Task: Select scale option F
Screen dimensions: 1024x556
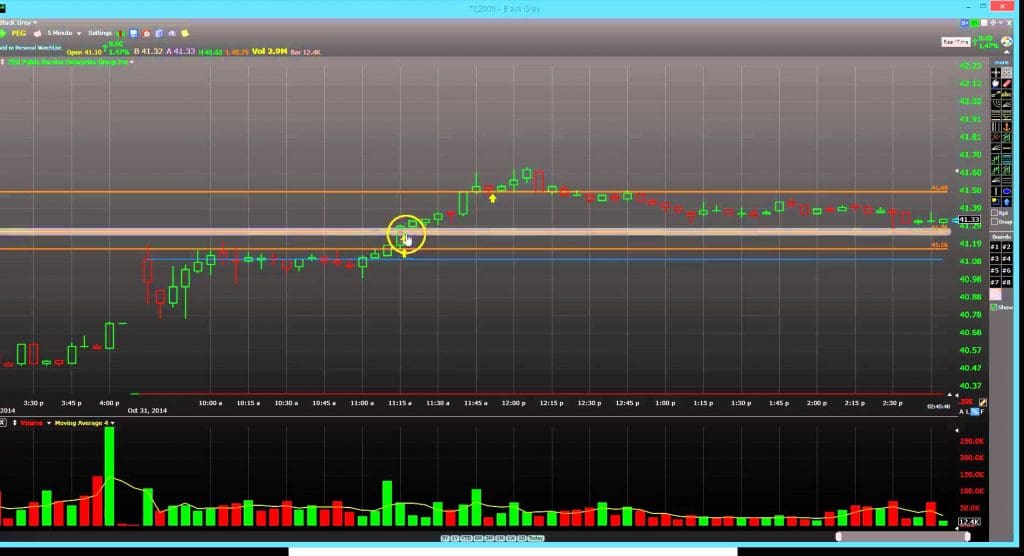Action: [982, 412]
